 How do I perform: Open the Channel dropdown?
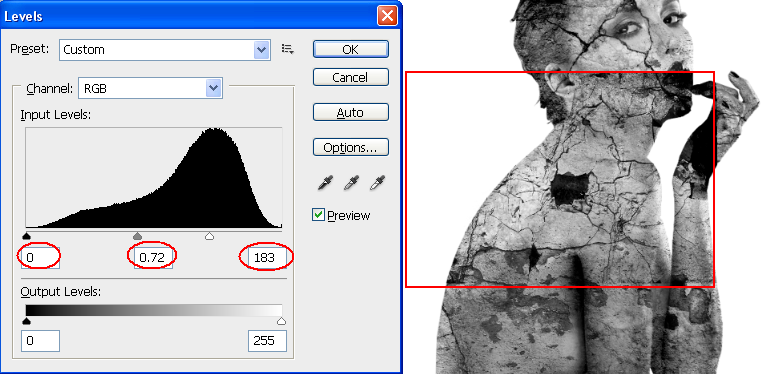click(x=150, y=88)
